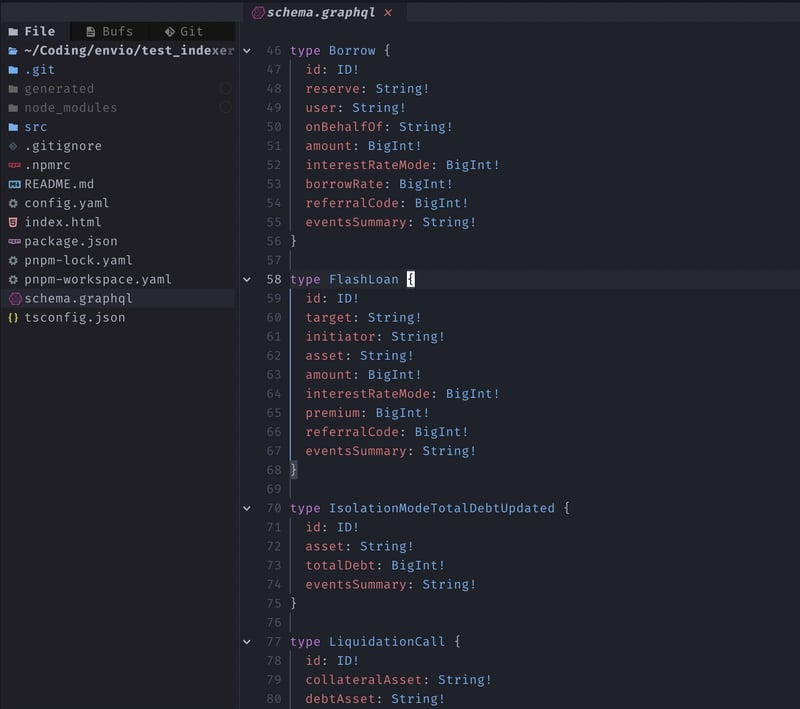Image resolution: width=800 pixels, height=709 pixels.
Task: Click the 'onBehalfOf: String!' field
Action: pos(379,127)
